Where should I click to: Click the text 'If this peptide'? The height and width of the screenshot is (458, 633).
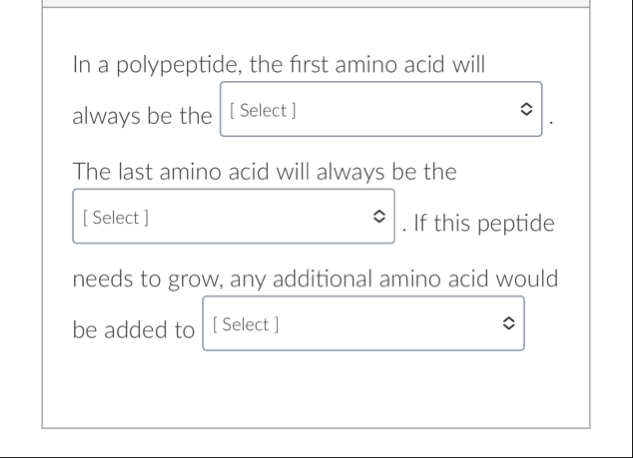click(484, 223)
